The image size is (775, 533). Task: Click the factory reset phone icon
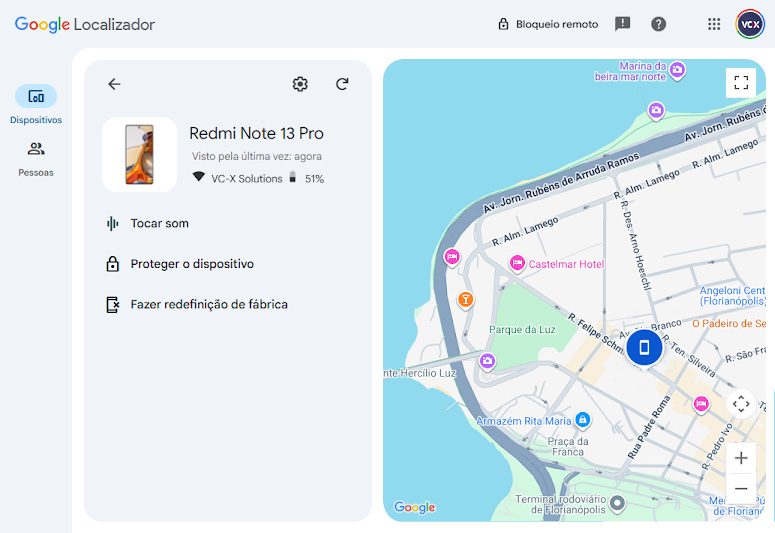tap(113, 305)
